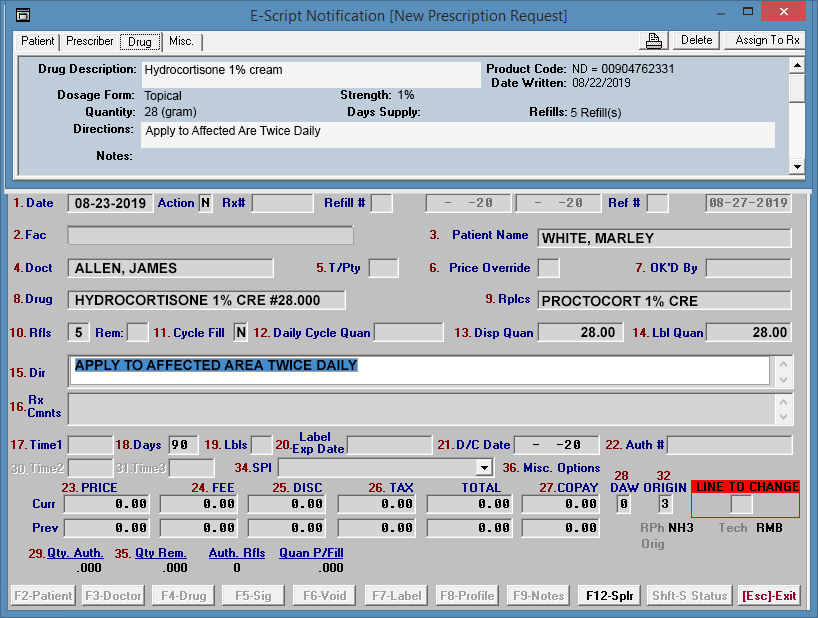Image resolution: width=818 pixels, height=618 pixels.
Task: Click the Cycle Fill field
Action: (x=241, y=332)
